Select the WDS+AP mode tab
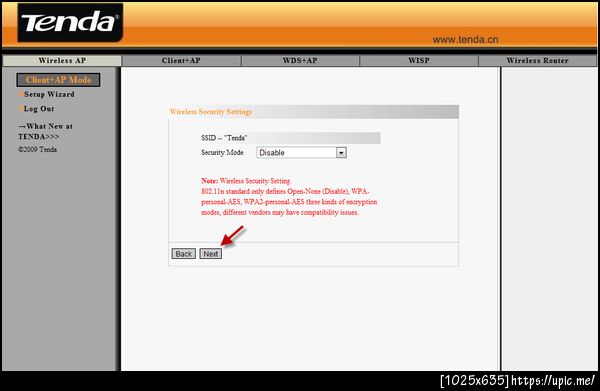Image resolution: width=600 pixels, height=391 pixels. click(300, 60)
